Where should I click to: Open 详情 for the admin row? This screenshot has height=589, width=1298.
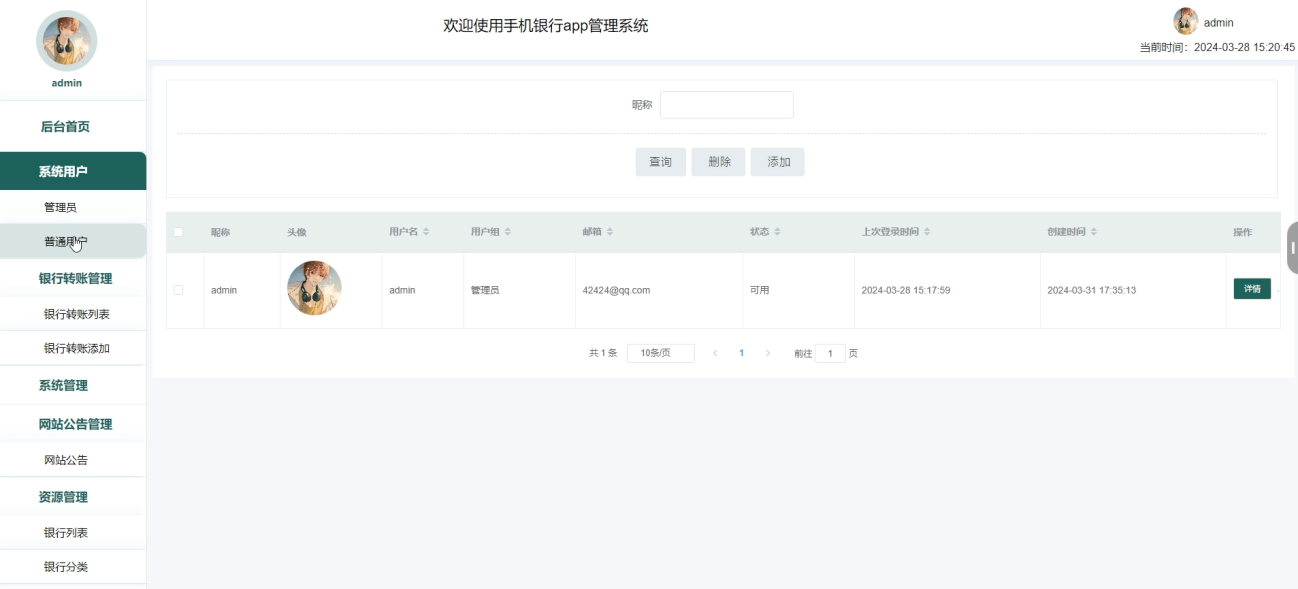pos(1252,289)
